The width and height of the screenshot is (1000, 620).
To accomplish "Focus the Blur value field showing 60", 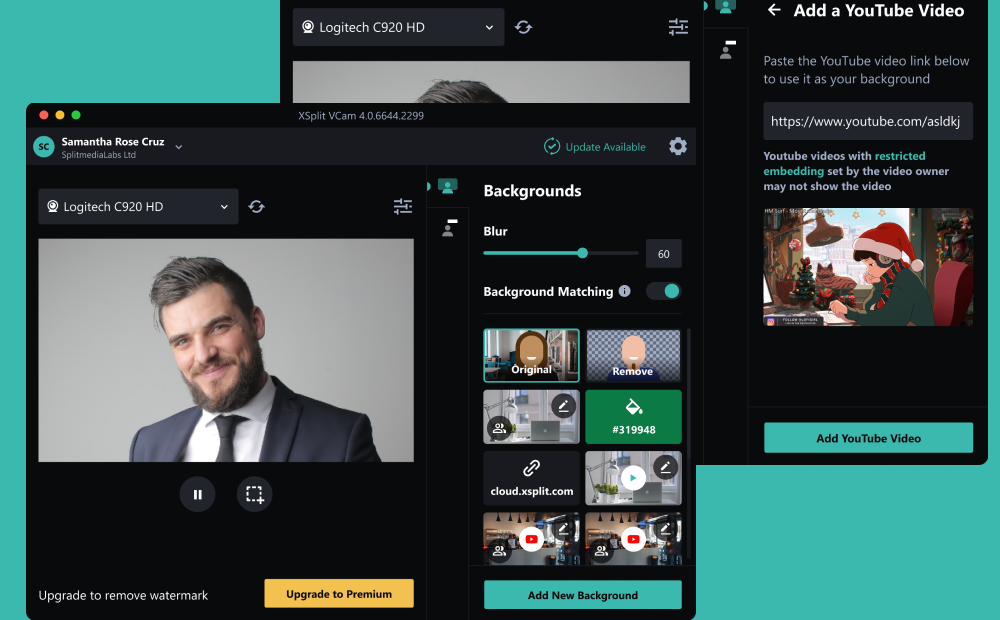I will tap(663, 254).
